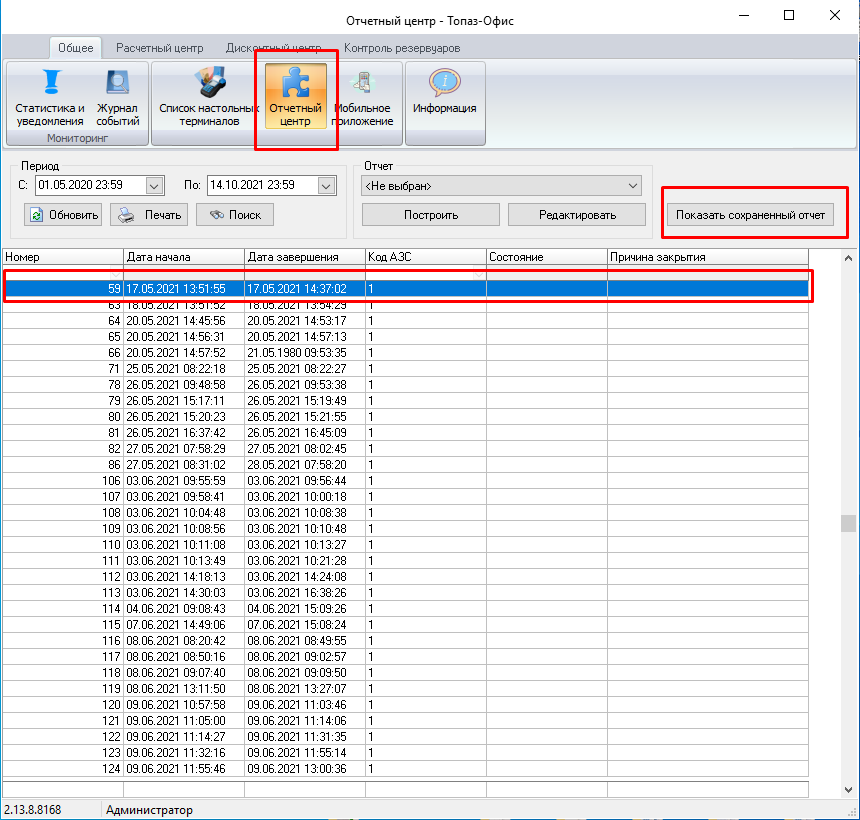Click the Поиск search button
The height and width of the screenshot is (820, 860).
pyautogui.click(x=235, y=214)
